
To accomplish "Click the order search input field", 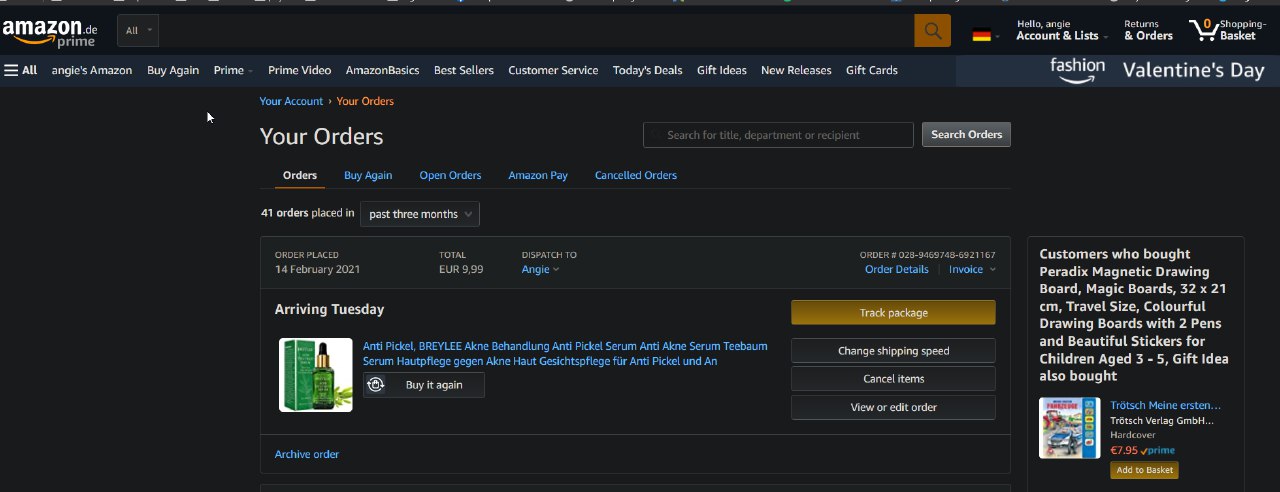I will [x=780, y=135].
